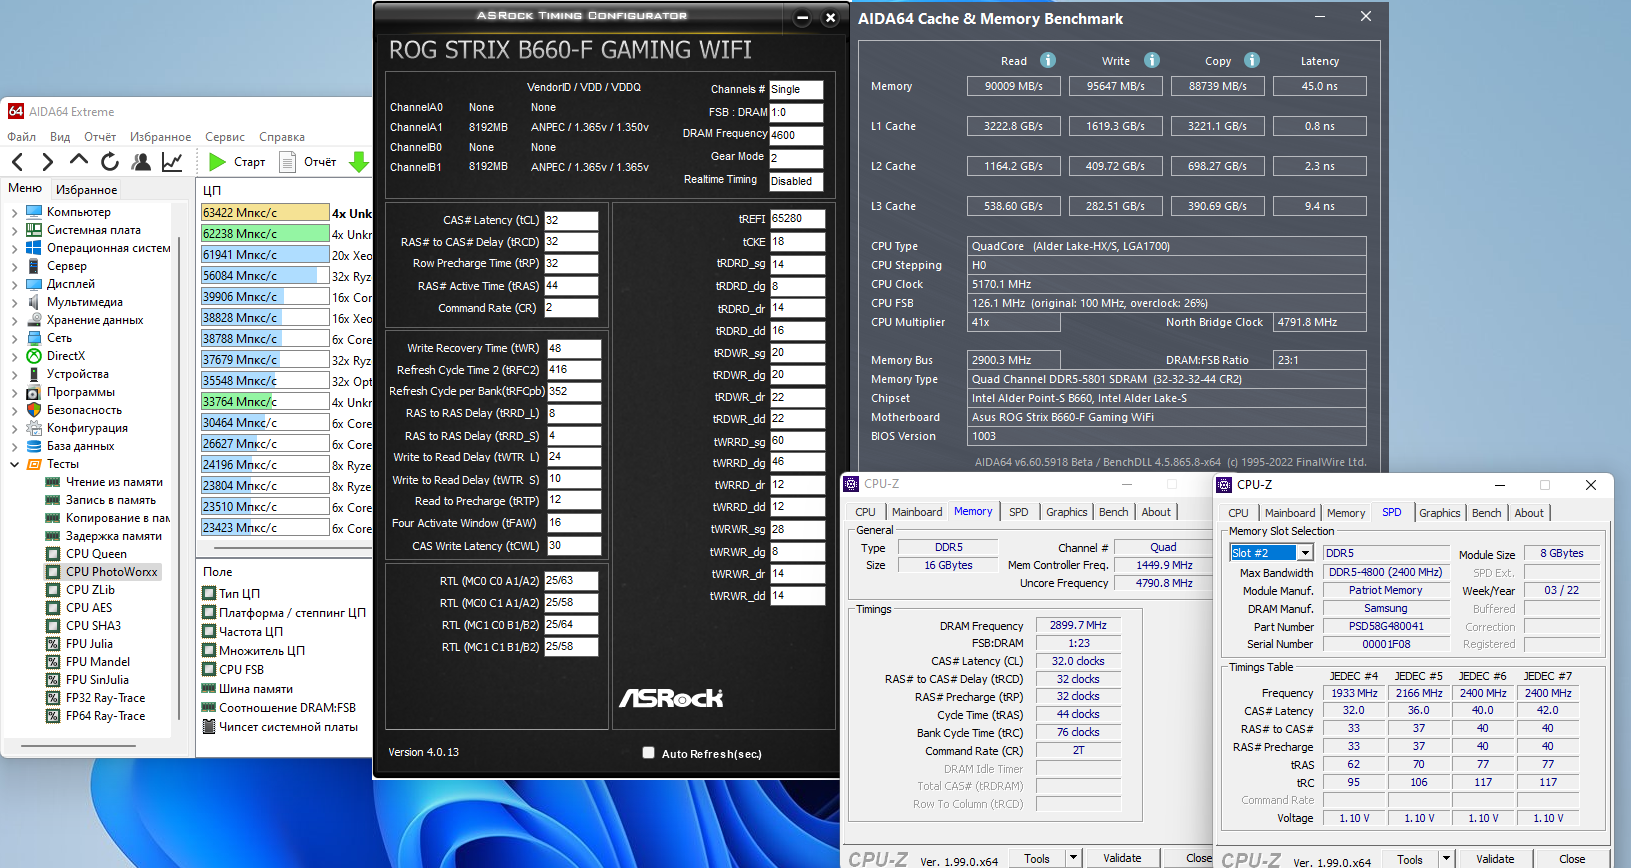Expand the Дисплей tree node

click(14, 284)
